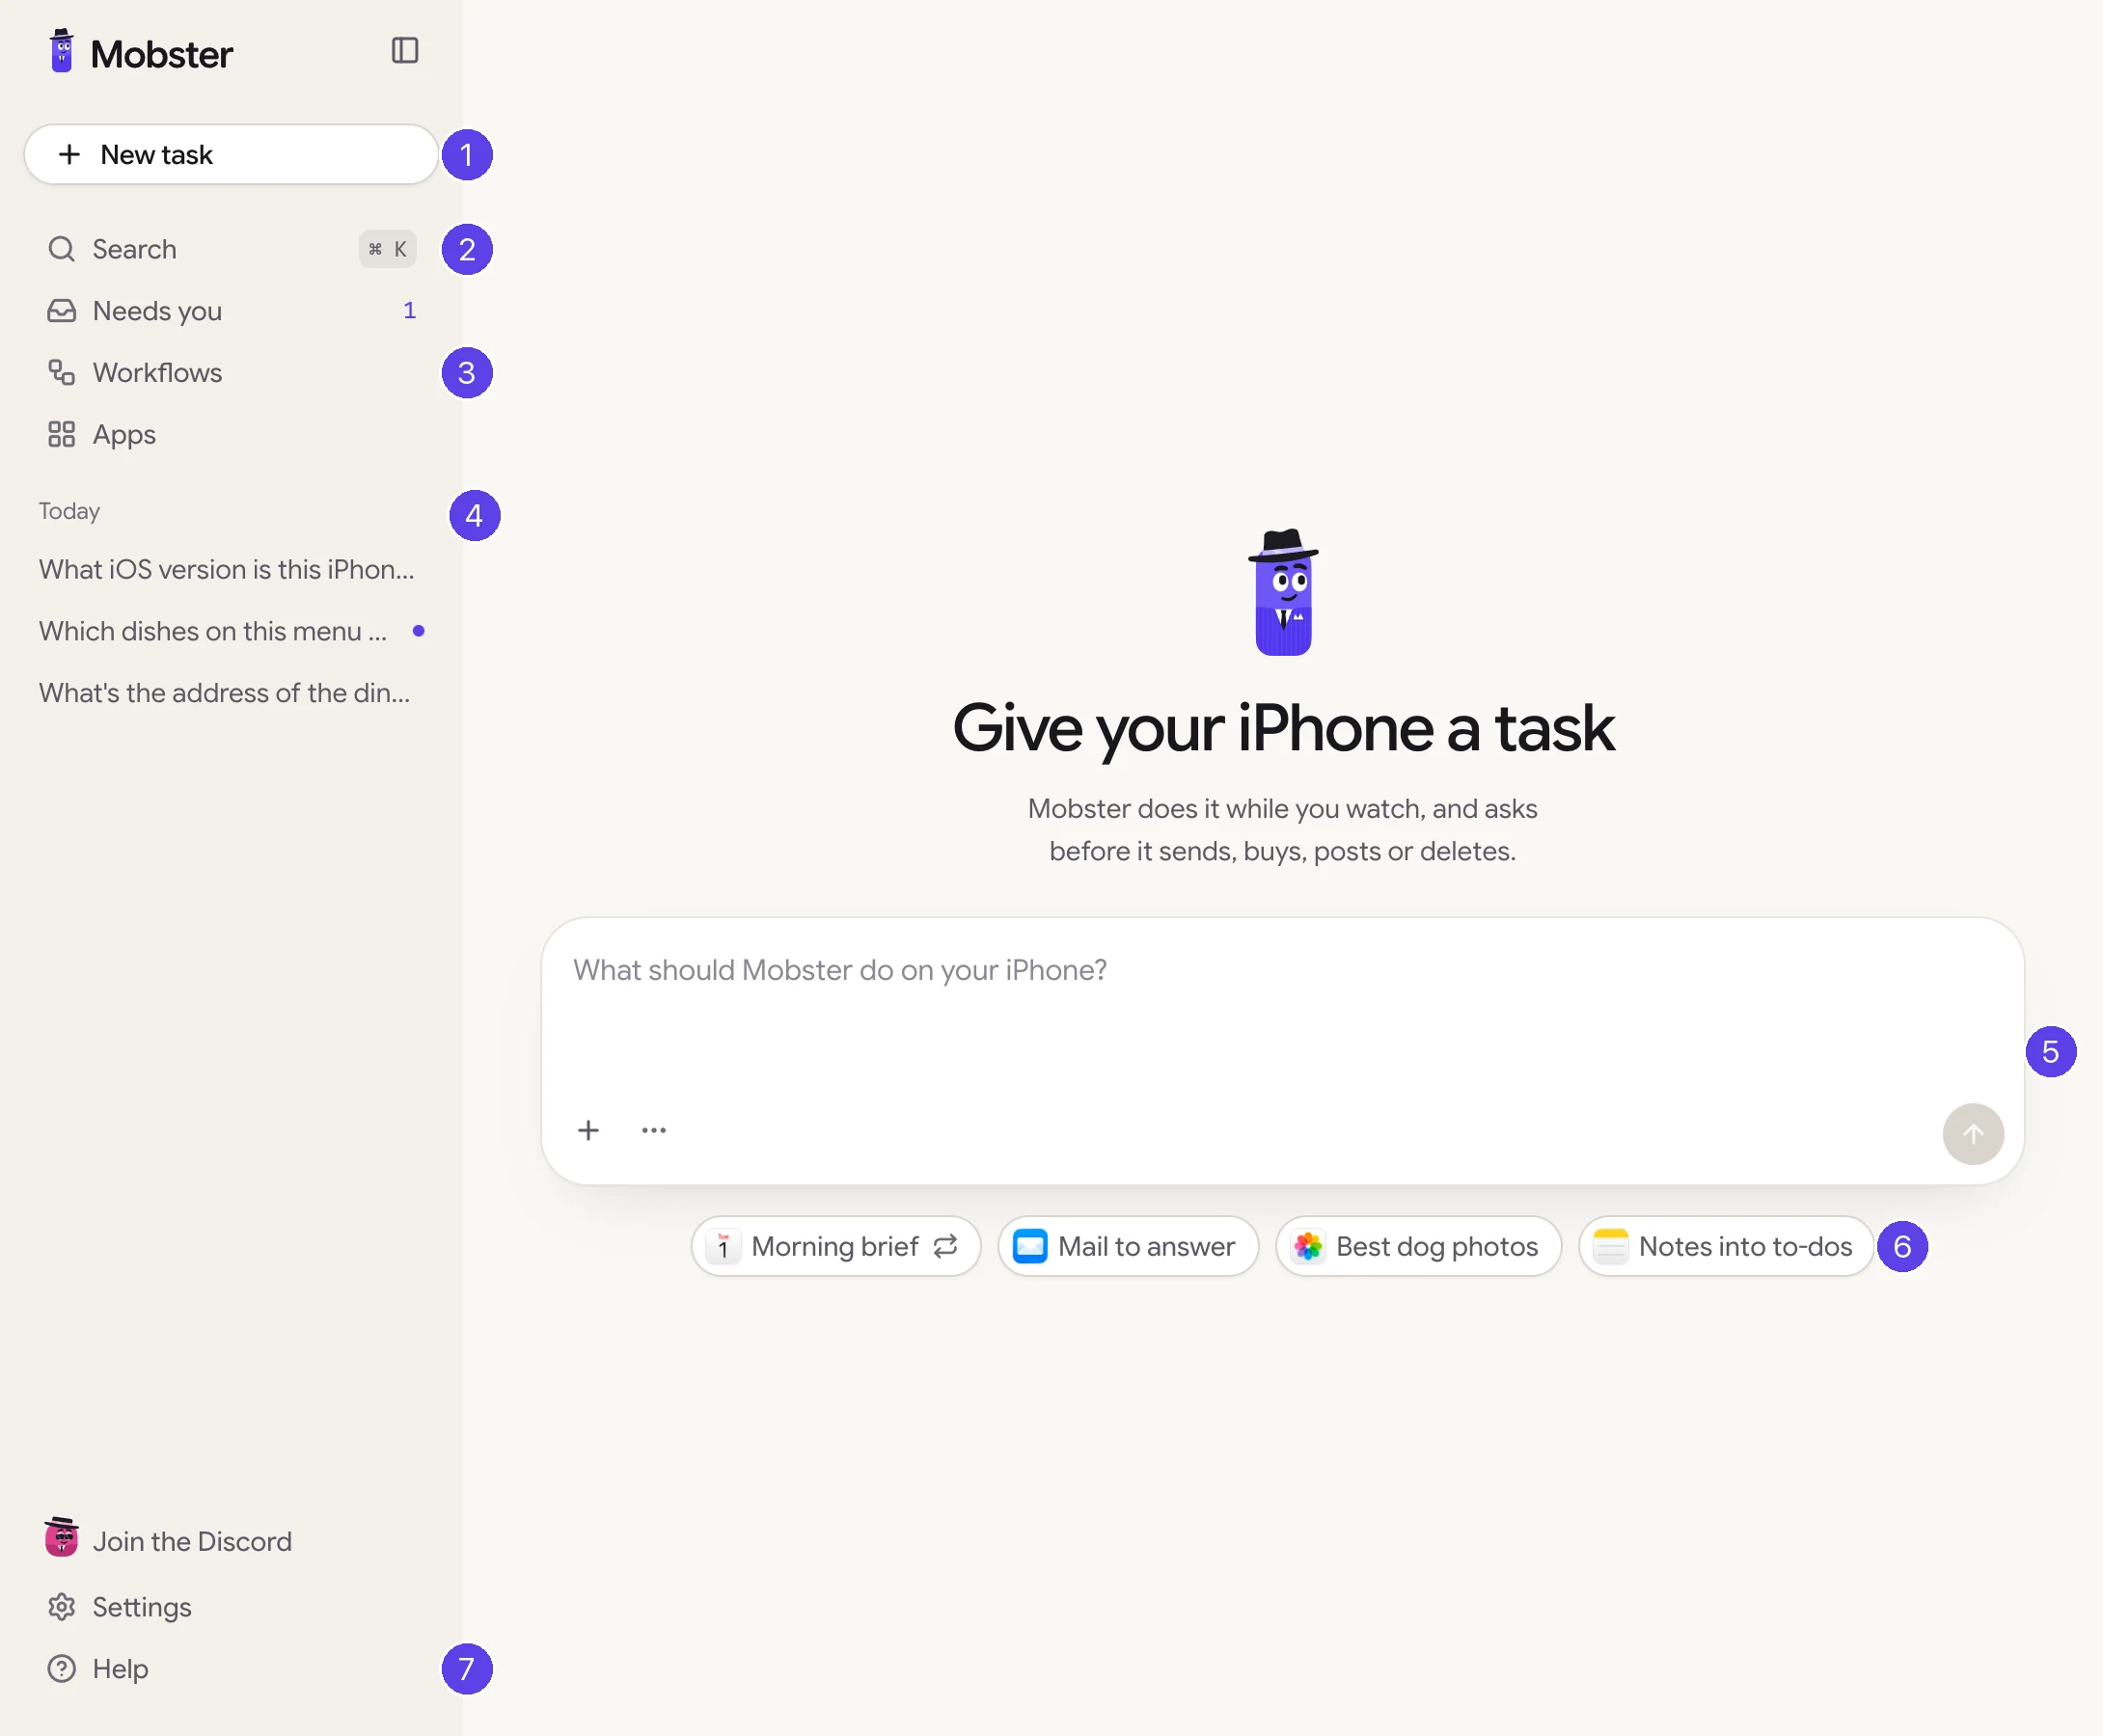Screen dimensions: 2103x1736
Task: Choose the Morning brief suggestion
Action: pyautogui.click(x=836, y=1246)
